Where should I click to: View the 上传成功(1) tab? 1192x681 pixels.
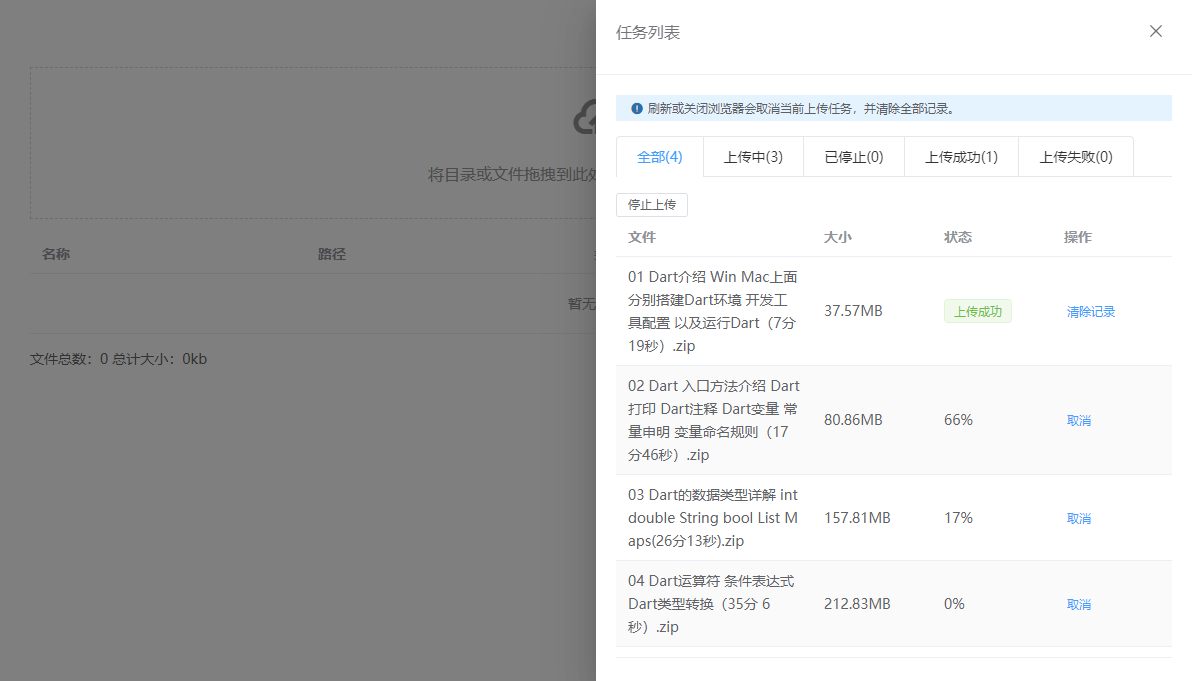960,156
